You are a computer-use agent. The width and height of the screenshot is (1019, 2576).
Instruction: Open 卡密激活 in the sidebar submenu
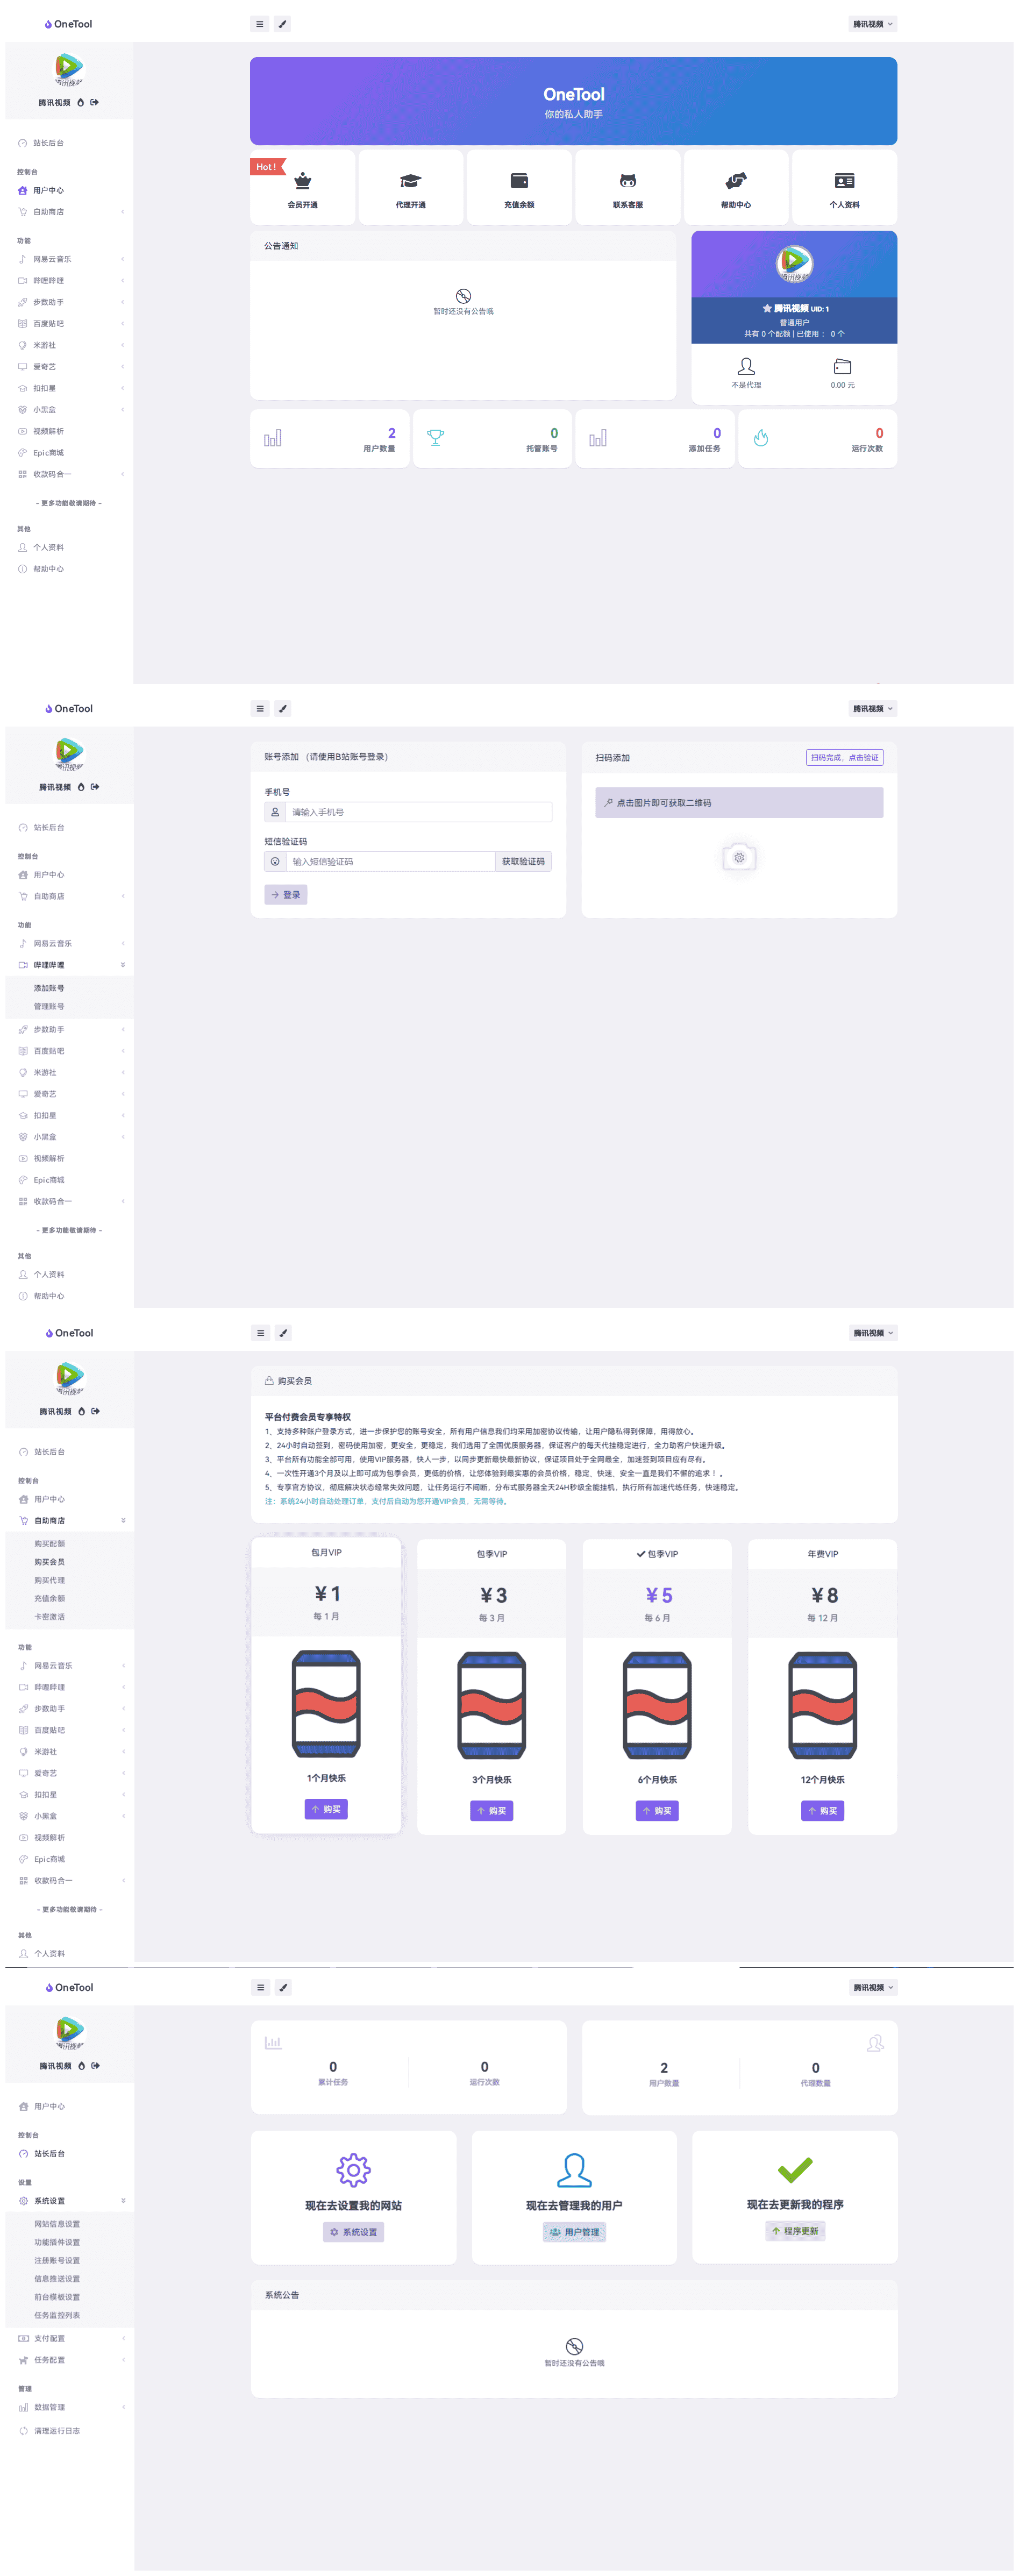pyautogui.click(x=49, y=1617)
